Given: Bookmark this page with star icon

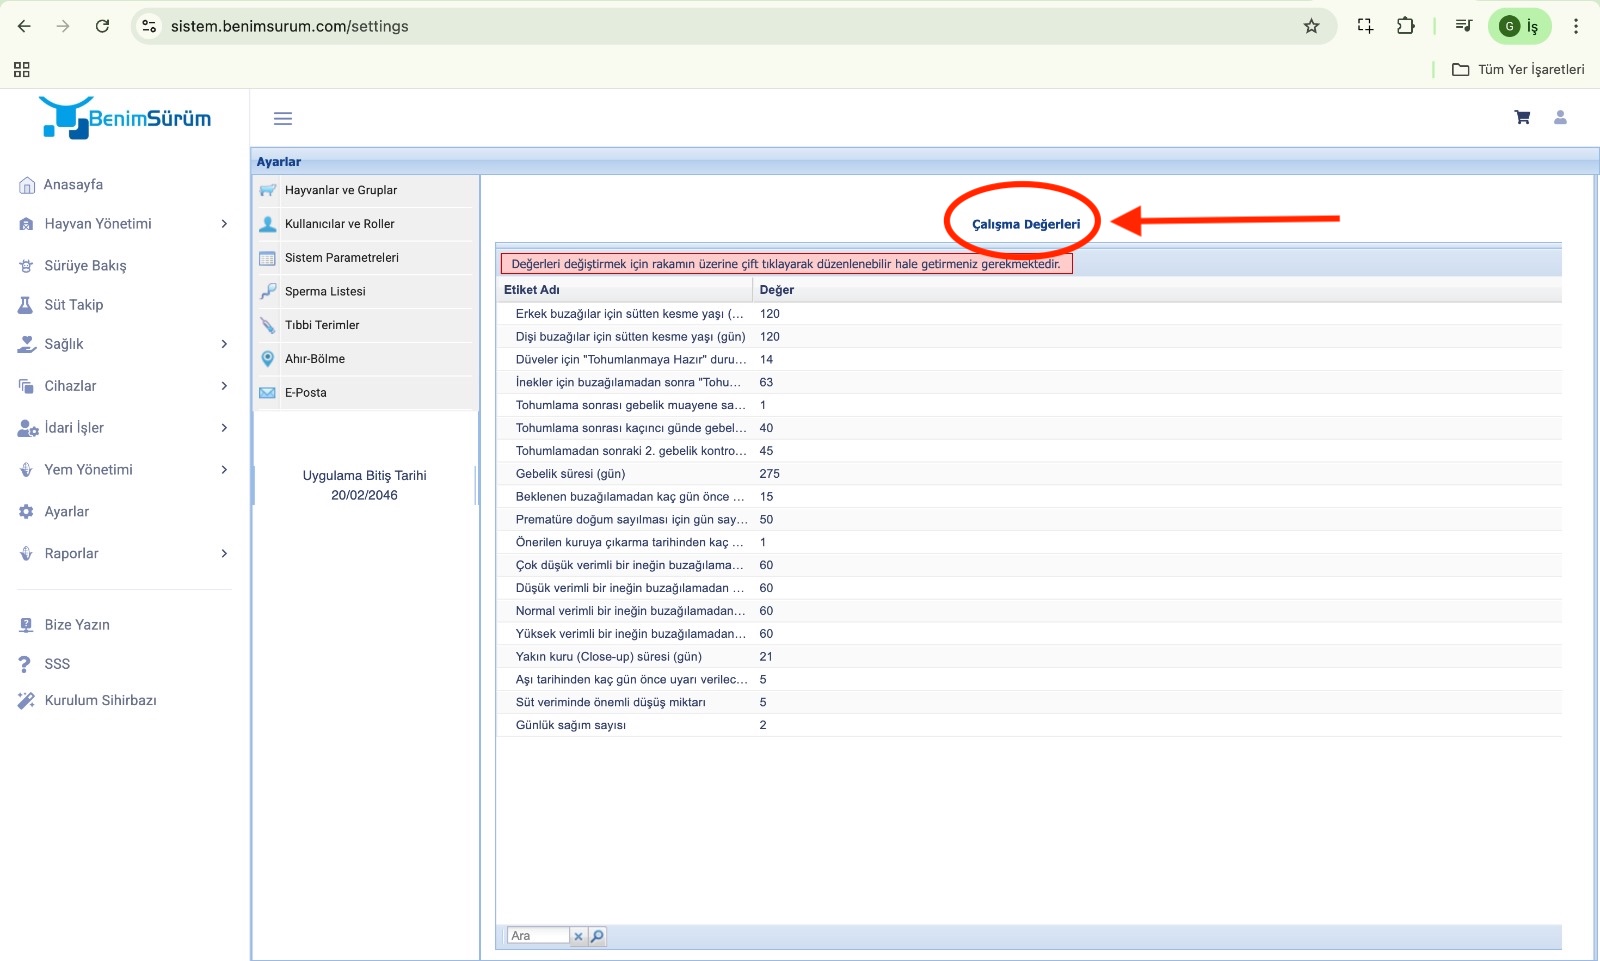Looking at the screenshot, I should point(1311,26).
